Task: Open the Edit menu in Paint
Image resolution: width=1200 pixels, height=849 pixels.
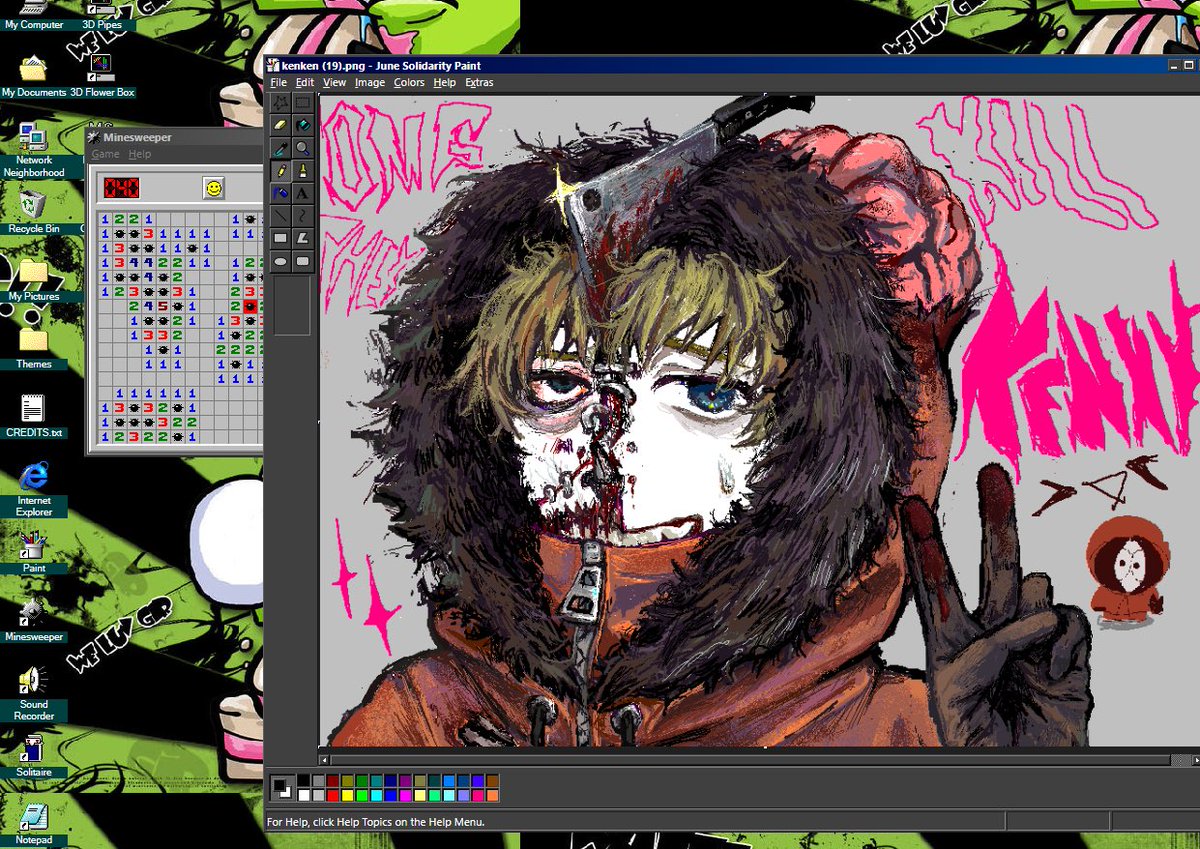Action: 304,82
